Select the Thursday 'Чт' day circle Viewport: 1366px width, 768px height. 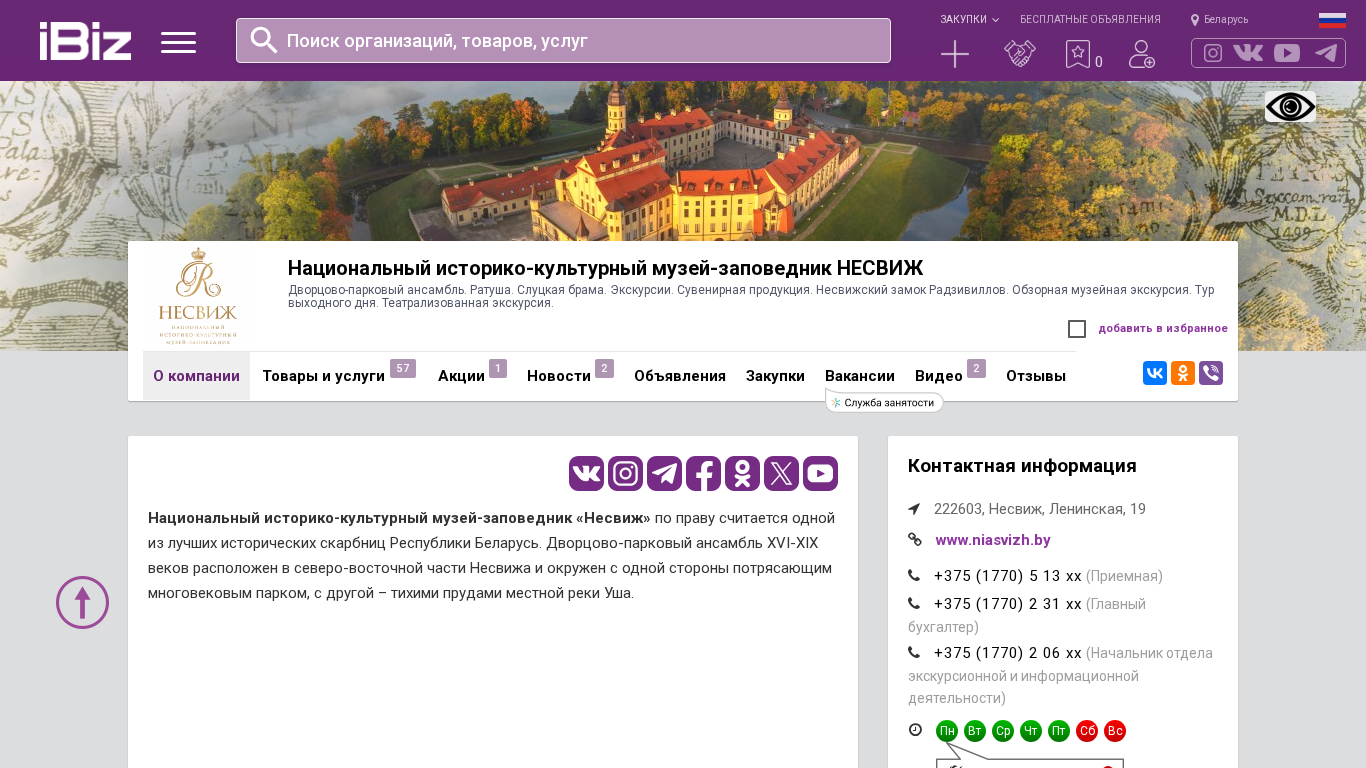1031,731
